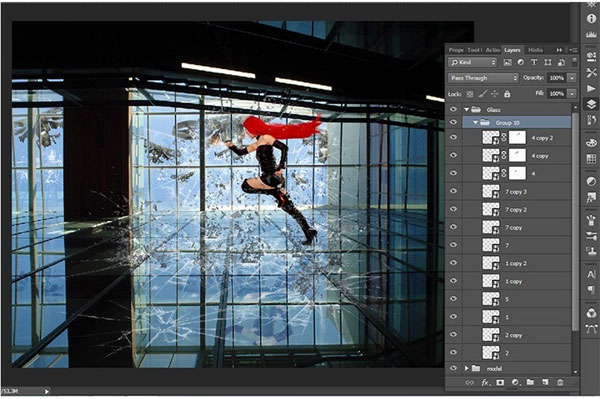The width and height of the screenshot is (600, 399).
Task: Collapse the Glass group triangle
Action: tap(466, 109)
